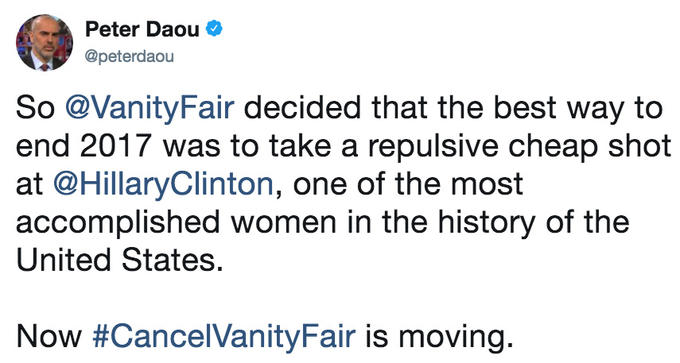Open the Peter Daou display name link

pyautogui.click(x=142, y=29)
